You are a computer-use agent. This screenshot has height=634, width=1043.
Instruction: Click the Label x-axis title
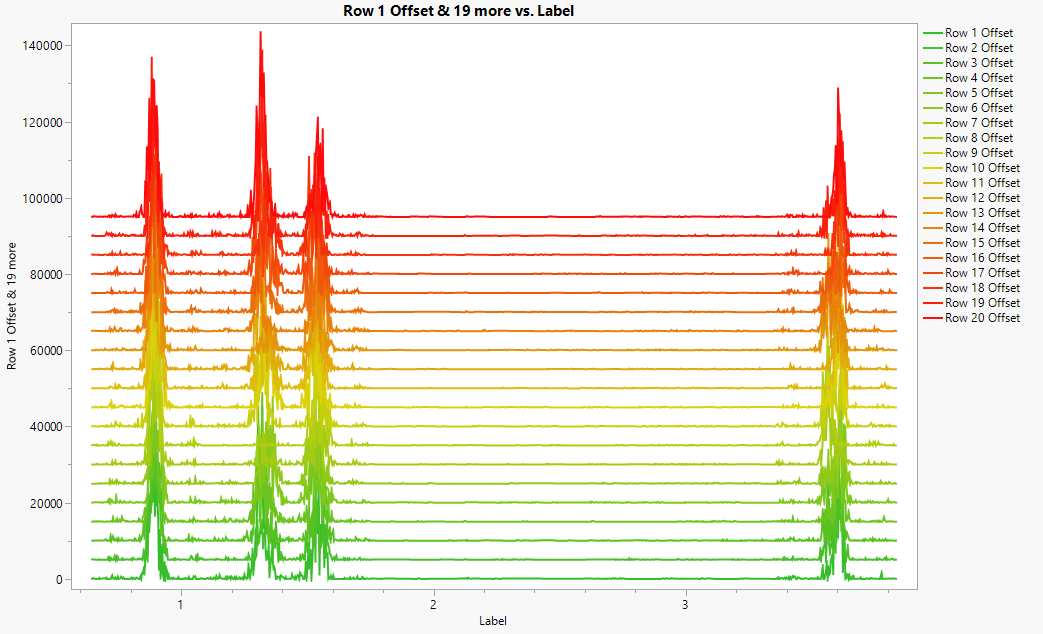(x=493, y=621)
